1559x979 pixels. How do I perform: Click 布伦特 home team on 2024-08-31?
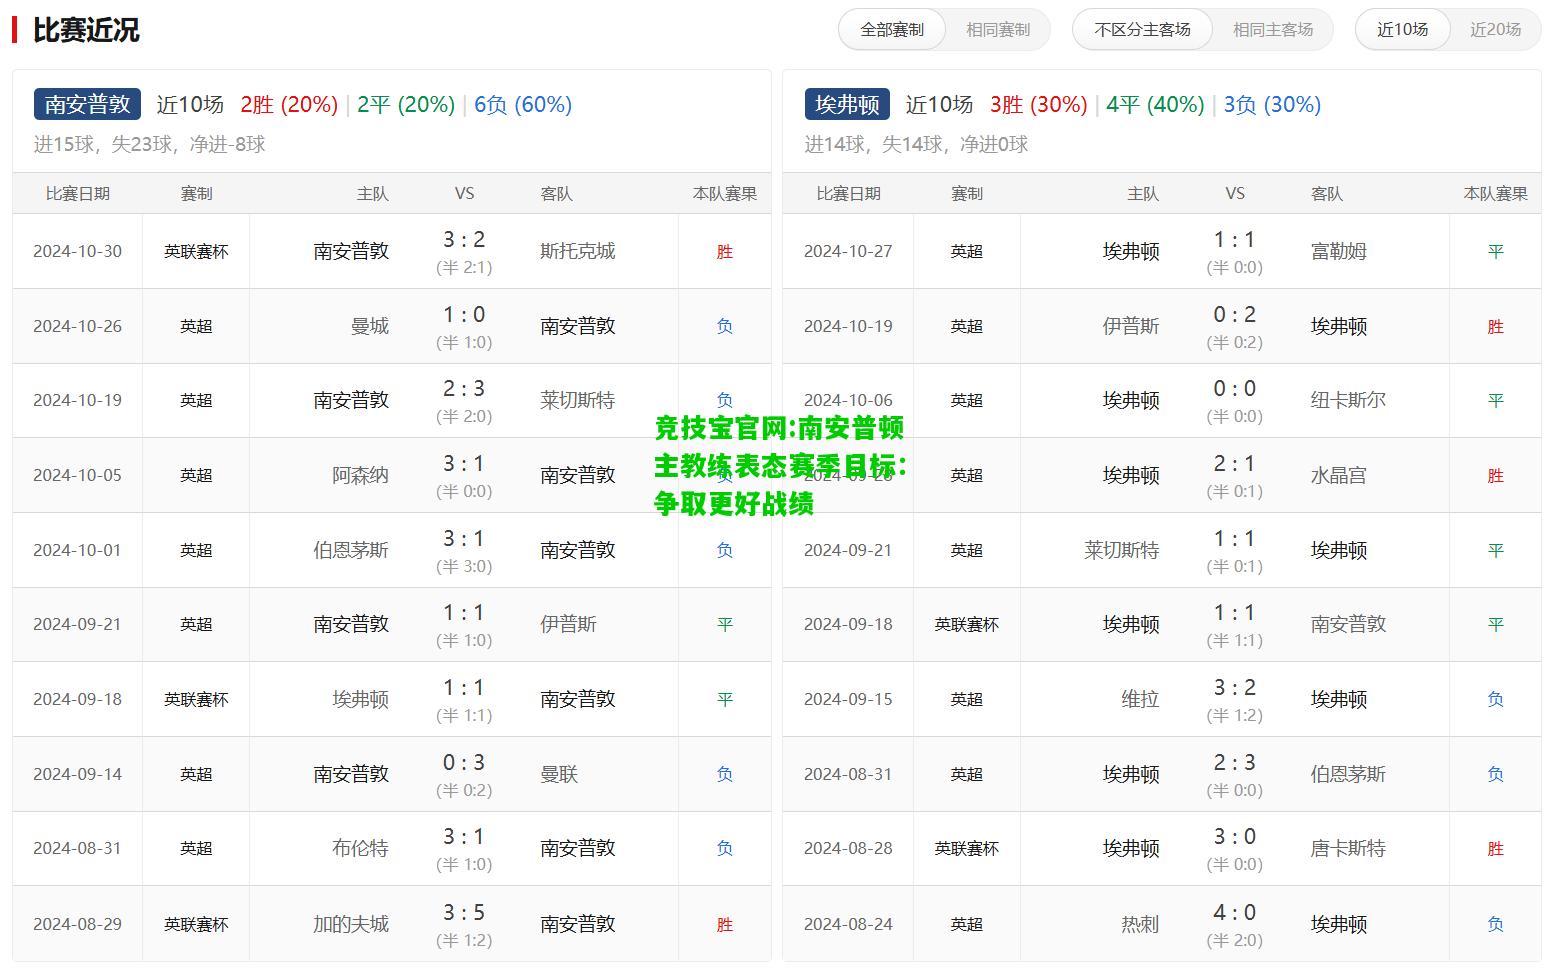pyautogui.click(x=360, y=848)
